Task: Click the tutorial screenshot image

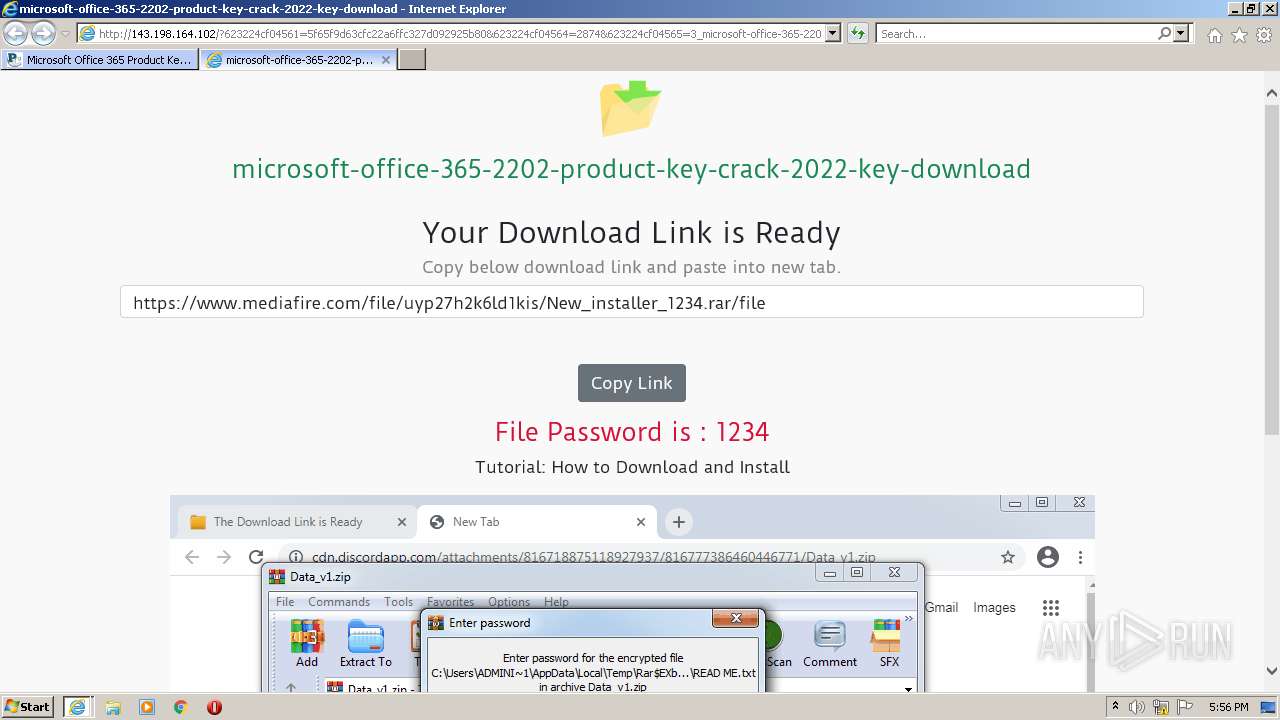Action: tap(632, 594)
